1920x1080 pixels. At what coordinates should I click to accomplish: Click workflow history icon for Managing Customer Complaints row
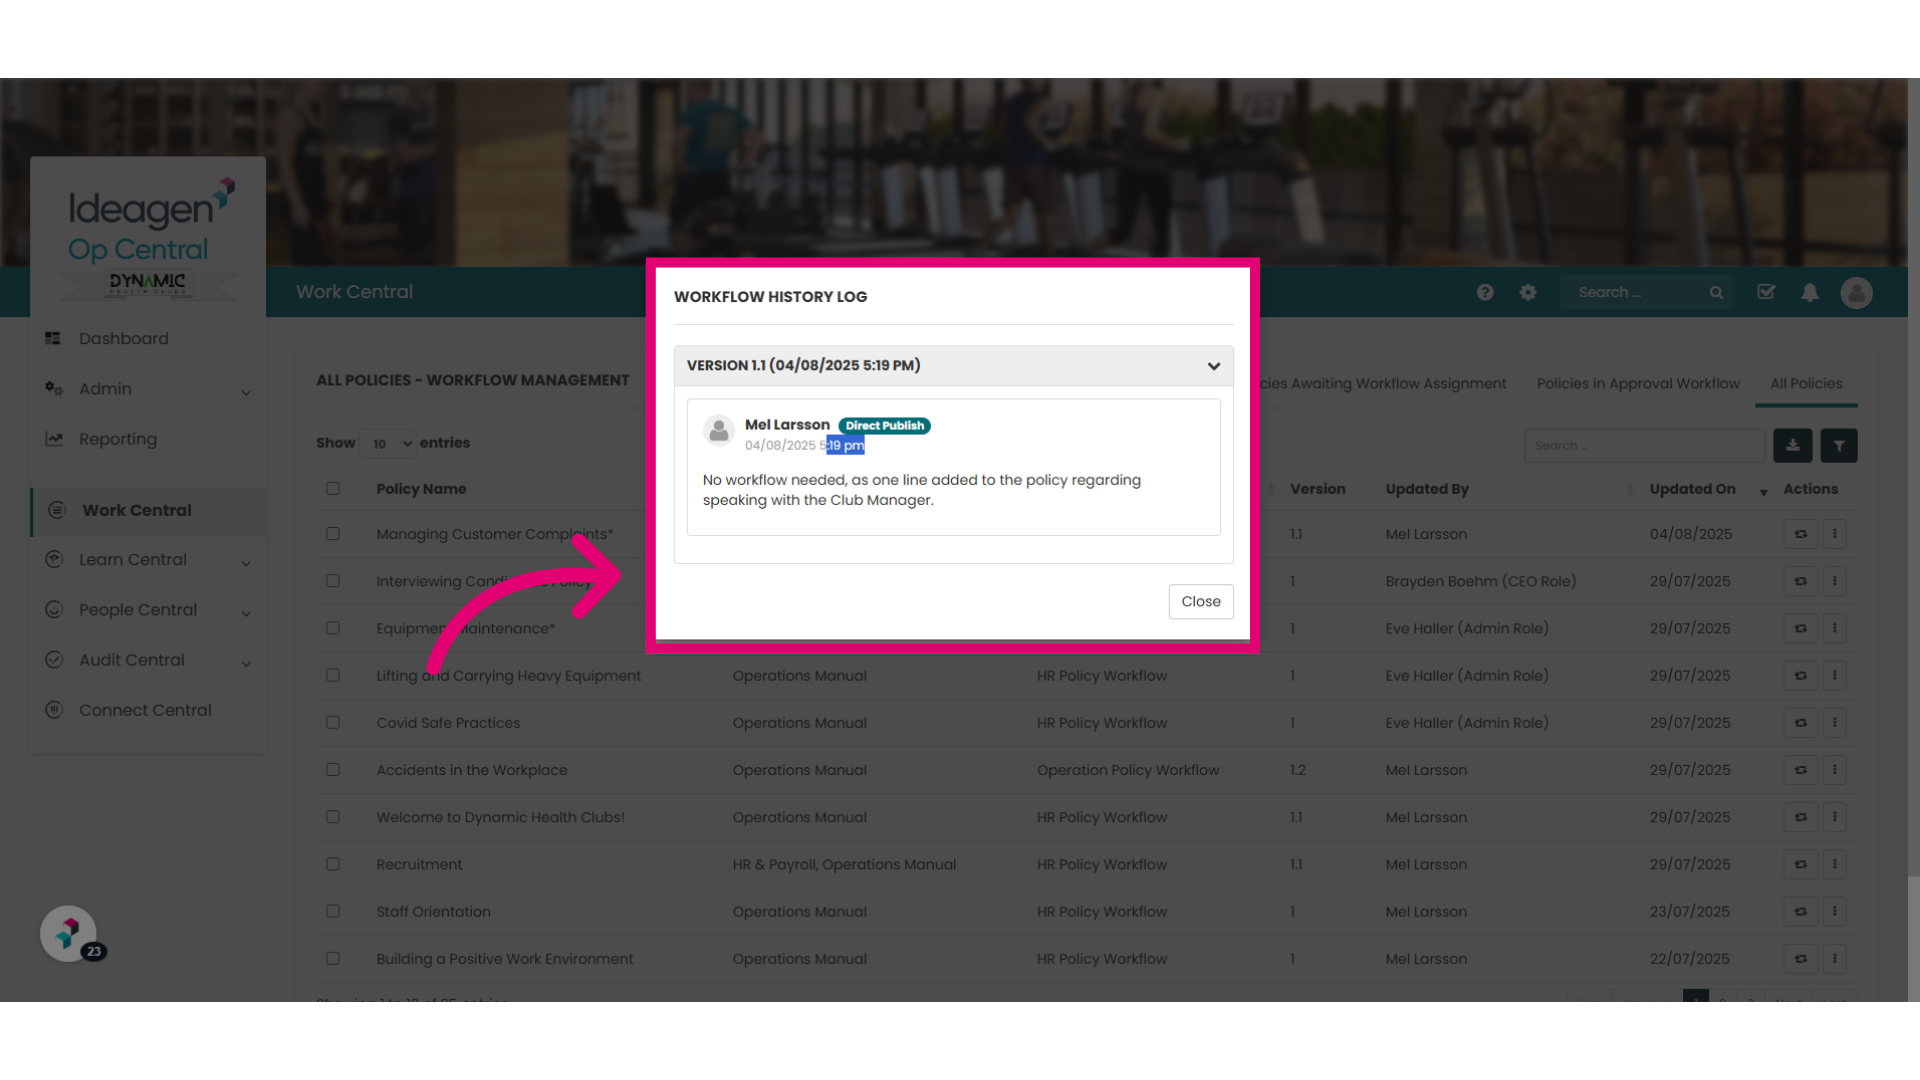click(x=1801, y=534)
